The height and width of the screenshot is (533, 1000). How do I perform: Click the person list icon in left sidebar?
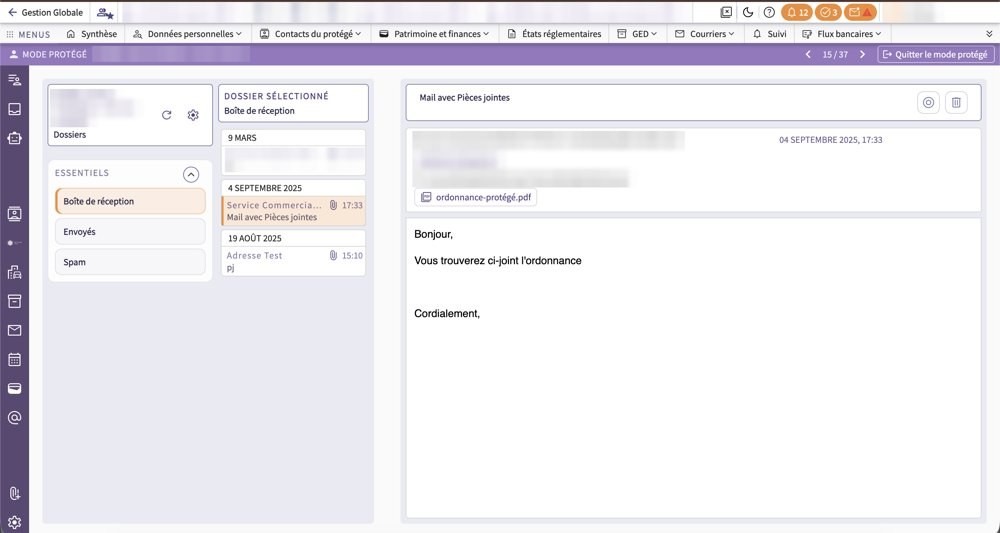click(x=14, y=80)
